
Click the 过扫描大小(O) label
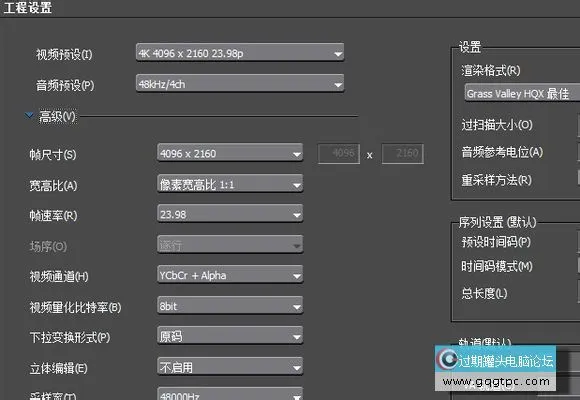coord(497,125)
